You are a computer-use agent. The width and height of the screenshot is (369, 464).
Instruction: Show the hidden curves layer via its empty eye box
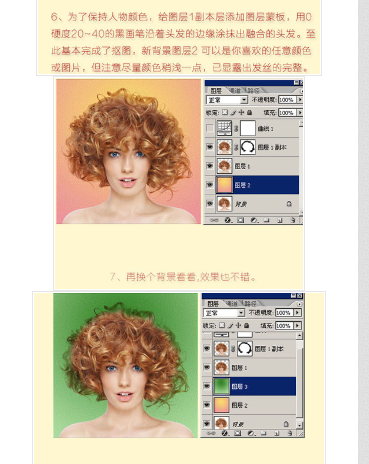point(210,128)
